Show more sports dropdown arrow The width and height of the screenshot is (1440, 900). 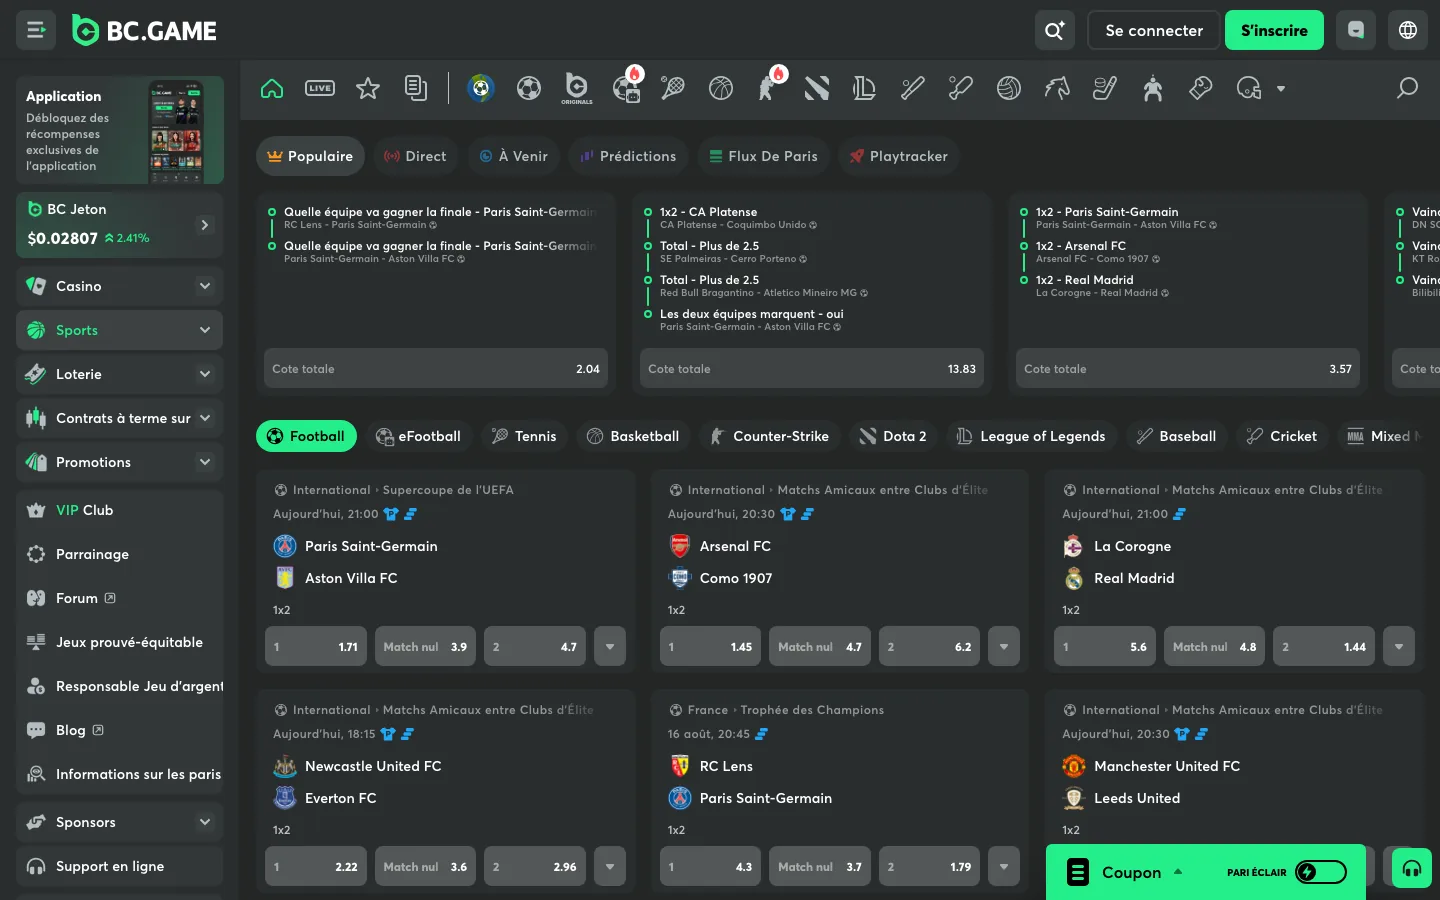(x=1281, y=88)
